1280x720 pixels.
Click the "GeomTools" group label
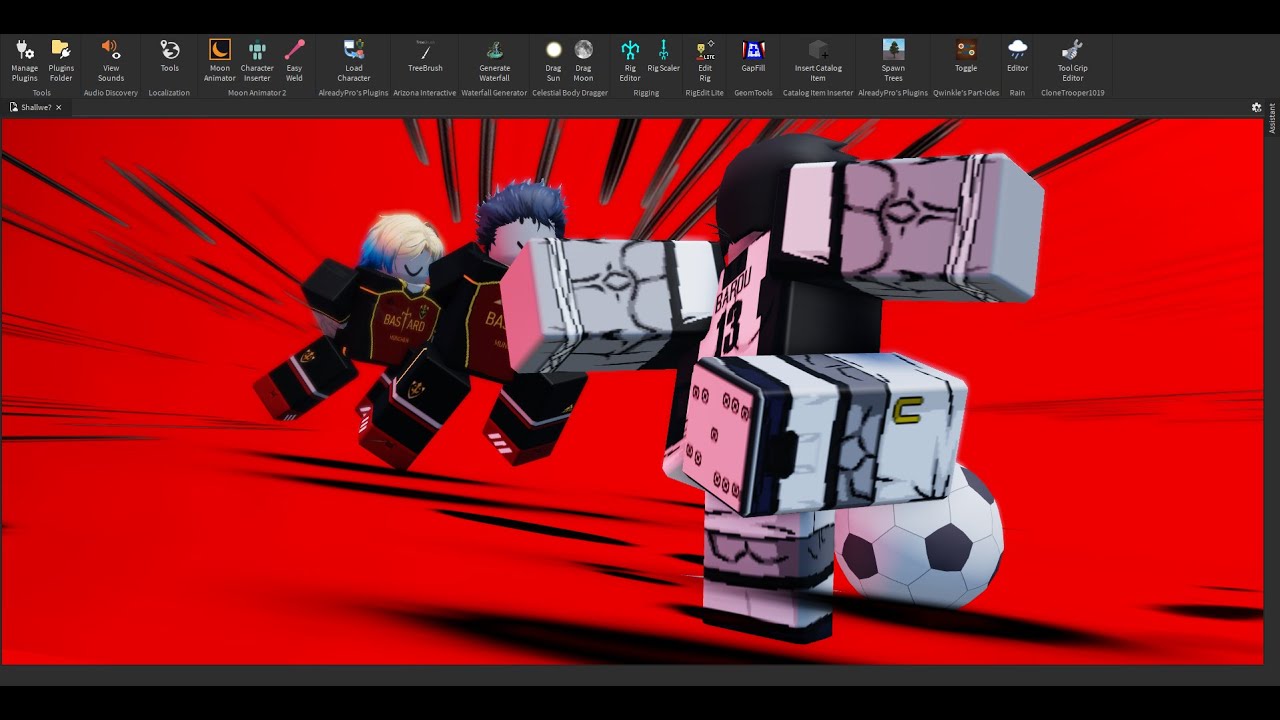point(753,93)
